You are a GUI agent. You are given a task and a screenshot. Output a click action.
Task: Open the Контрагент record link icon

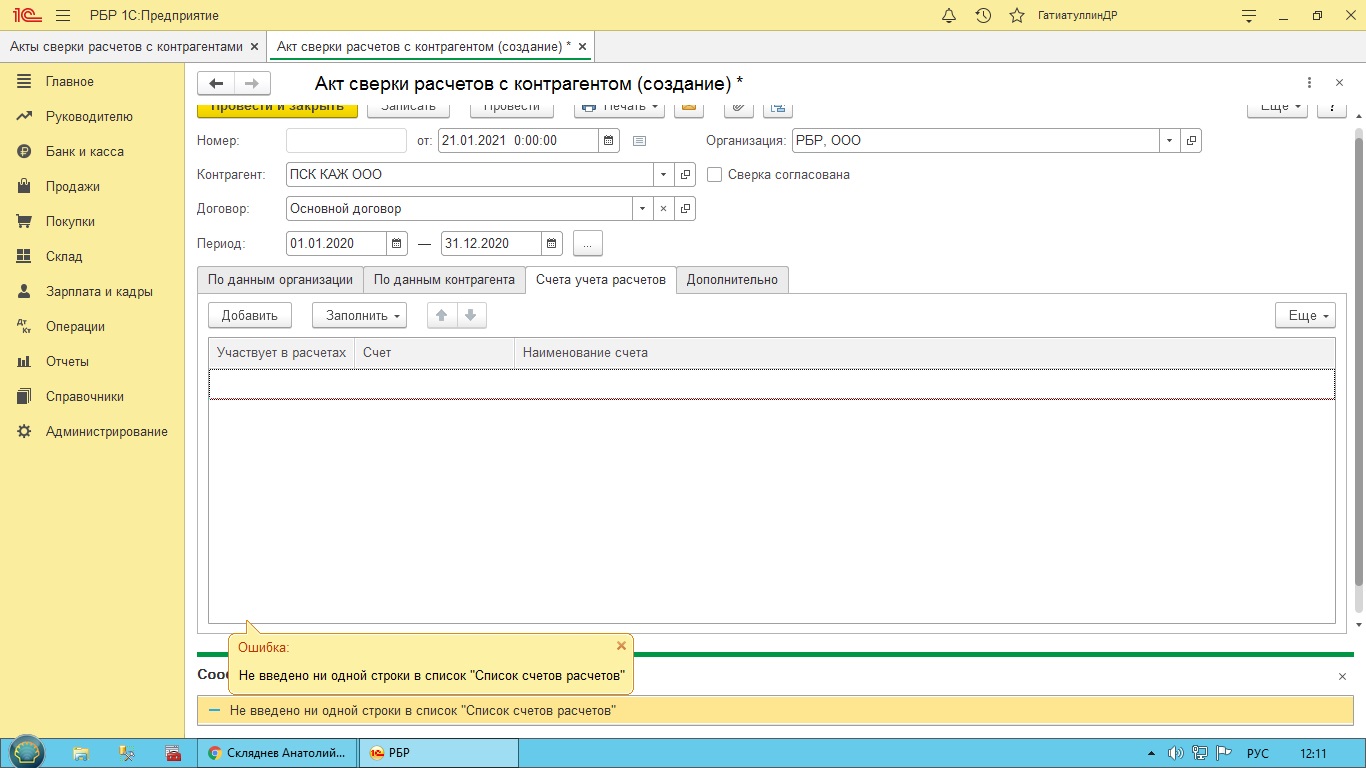click(685, 175)
